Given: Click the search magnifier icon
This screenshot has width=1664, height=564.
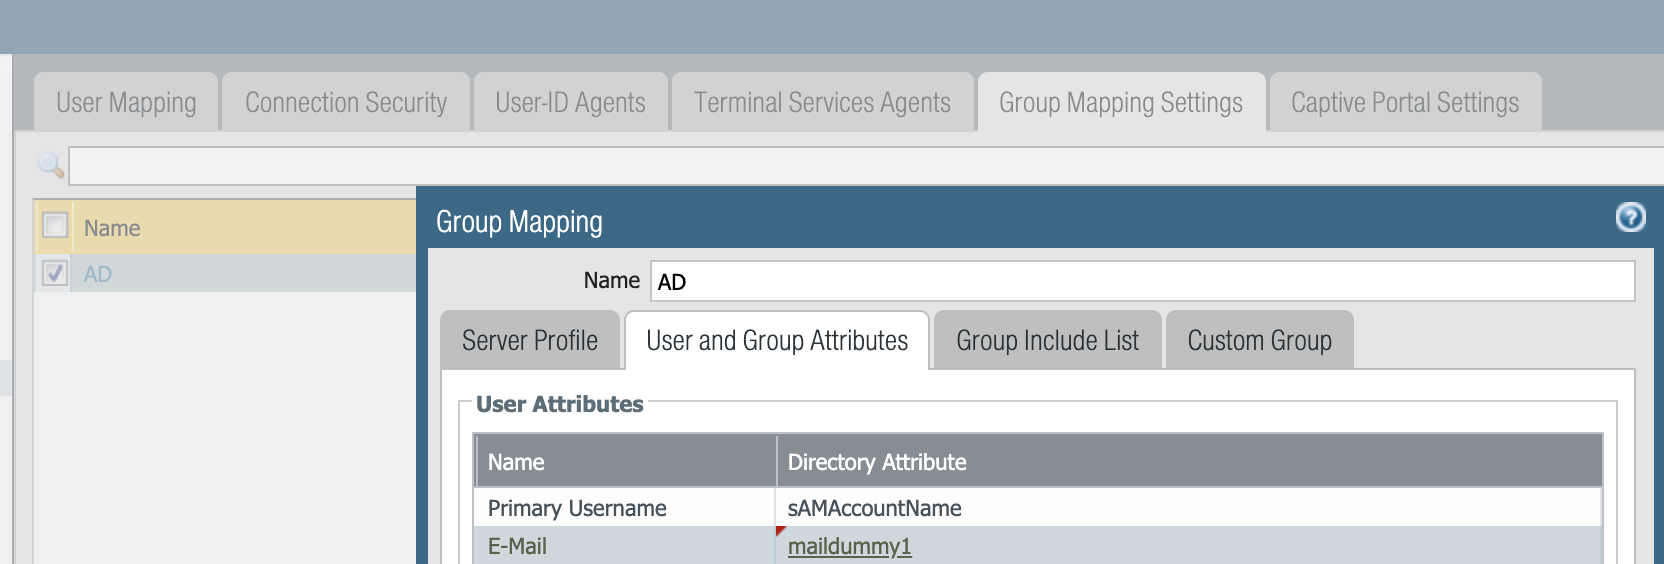Looking at the screenshot, I should (x=51, y=165).
